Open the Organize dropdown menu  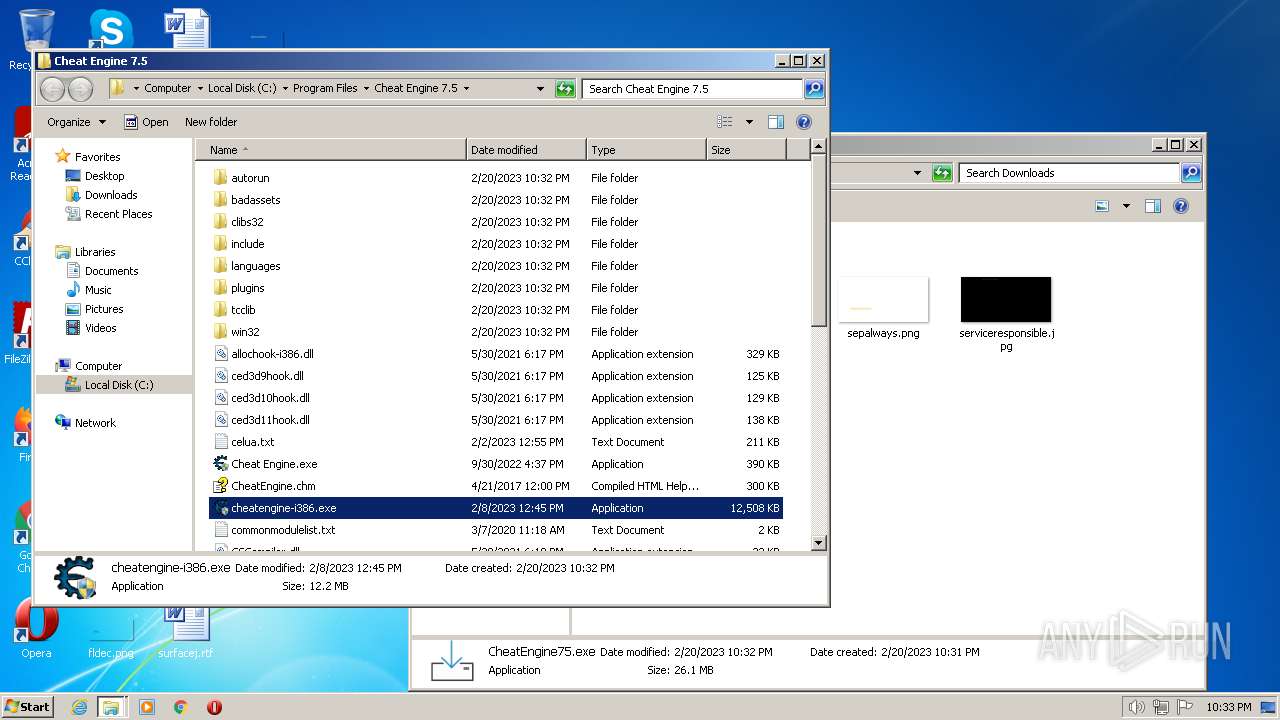pos(76,122)
